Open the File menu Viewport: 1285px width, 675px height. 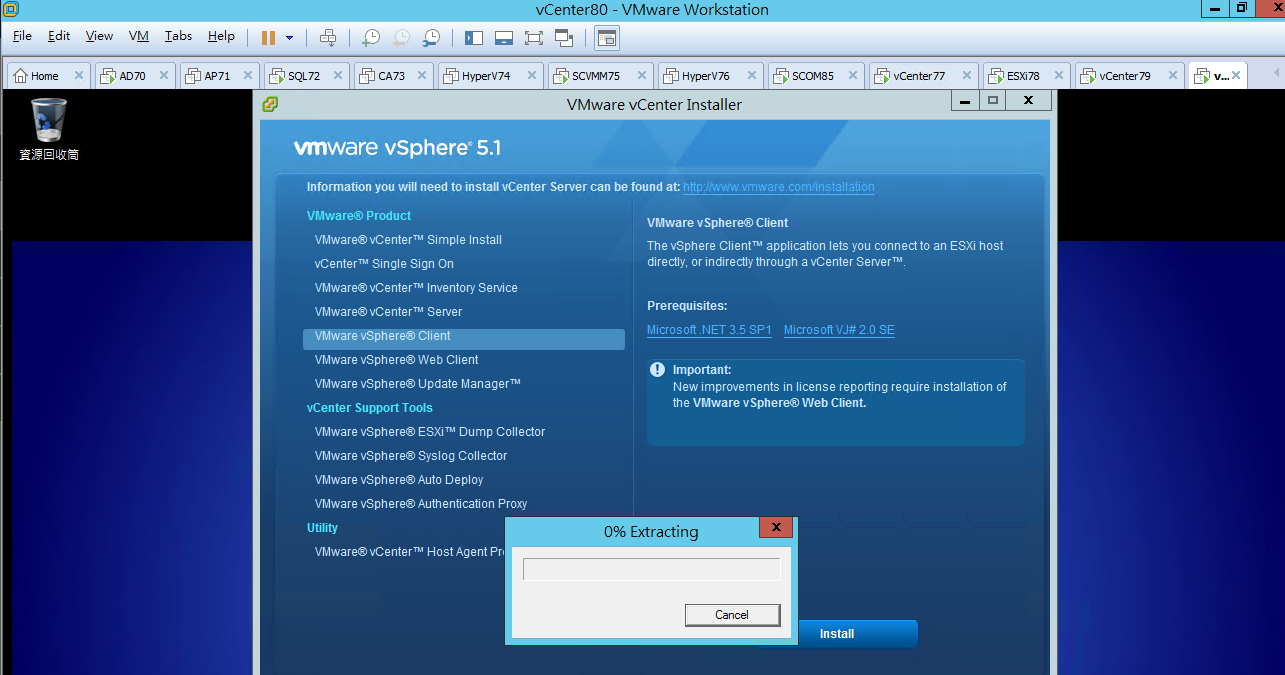22,36
